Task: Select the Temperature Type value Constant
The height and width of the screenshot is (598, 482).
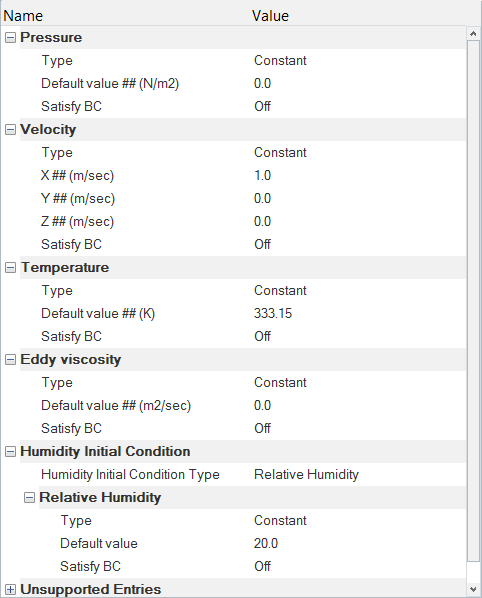Action: (280, 291)
